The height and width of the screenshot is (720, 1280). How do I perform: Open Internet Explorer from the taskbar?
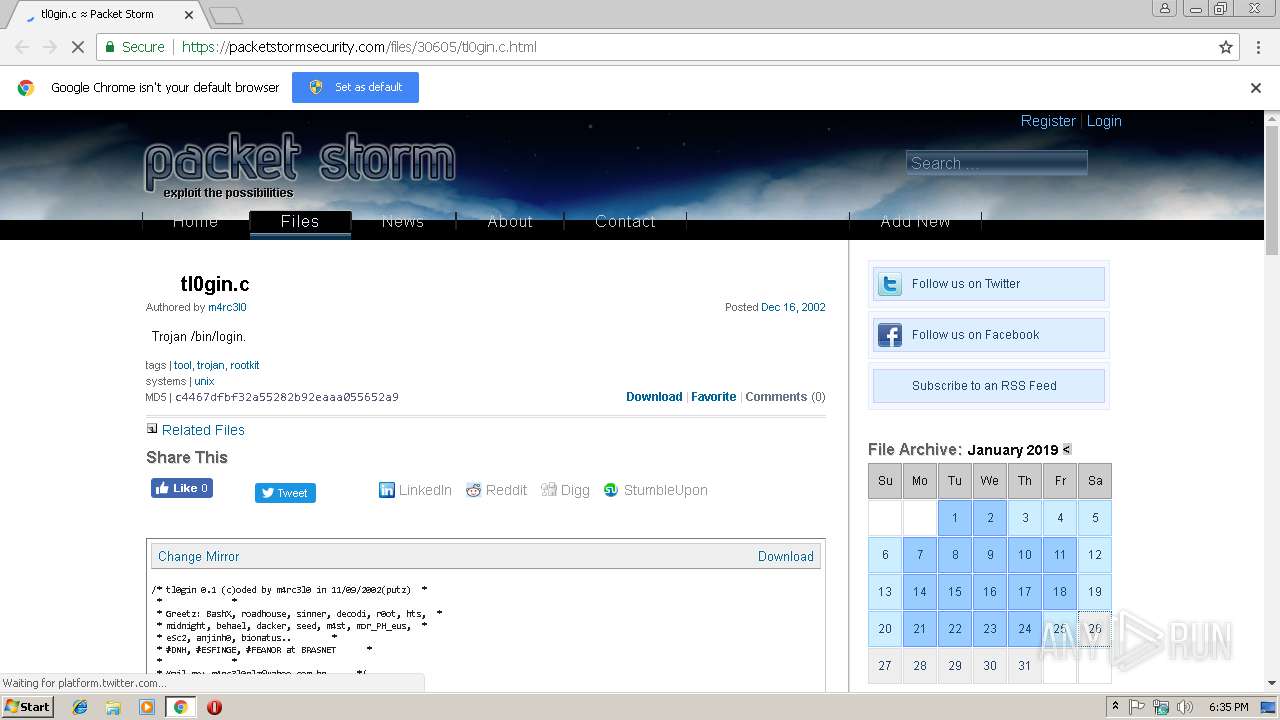point(80,707)
